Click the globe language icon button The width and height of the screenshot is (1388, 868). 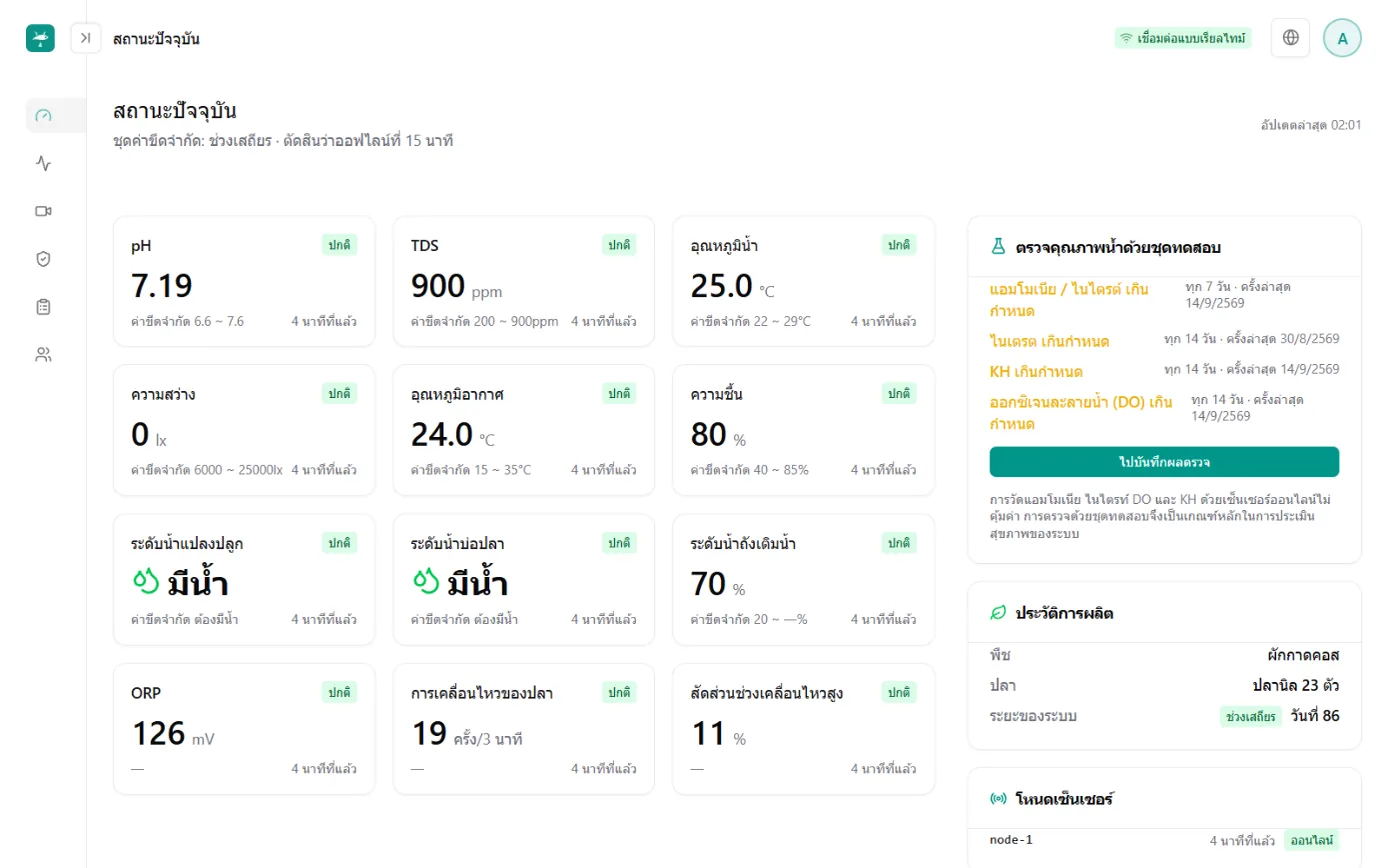point(1290,38)
